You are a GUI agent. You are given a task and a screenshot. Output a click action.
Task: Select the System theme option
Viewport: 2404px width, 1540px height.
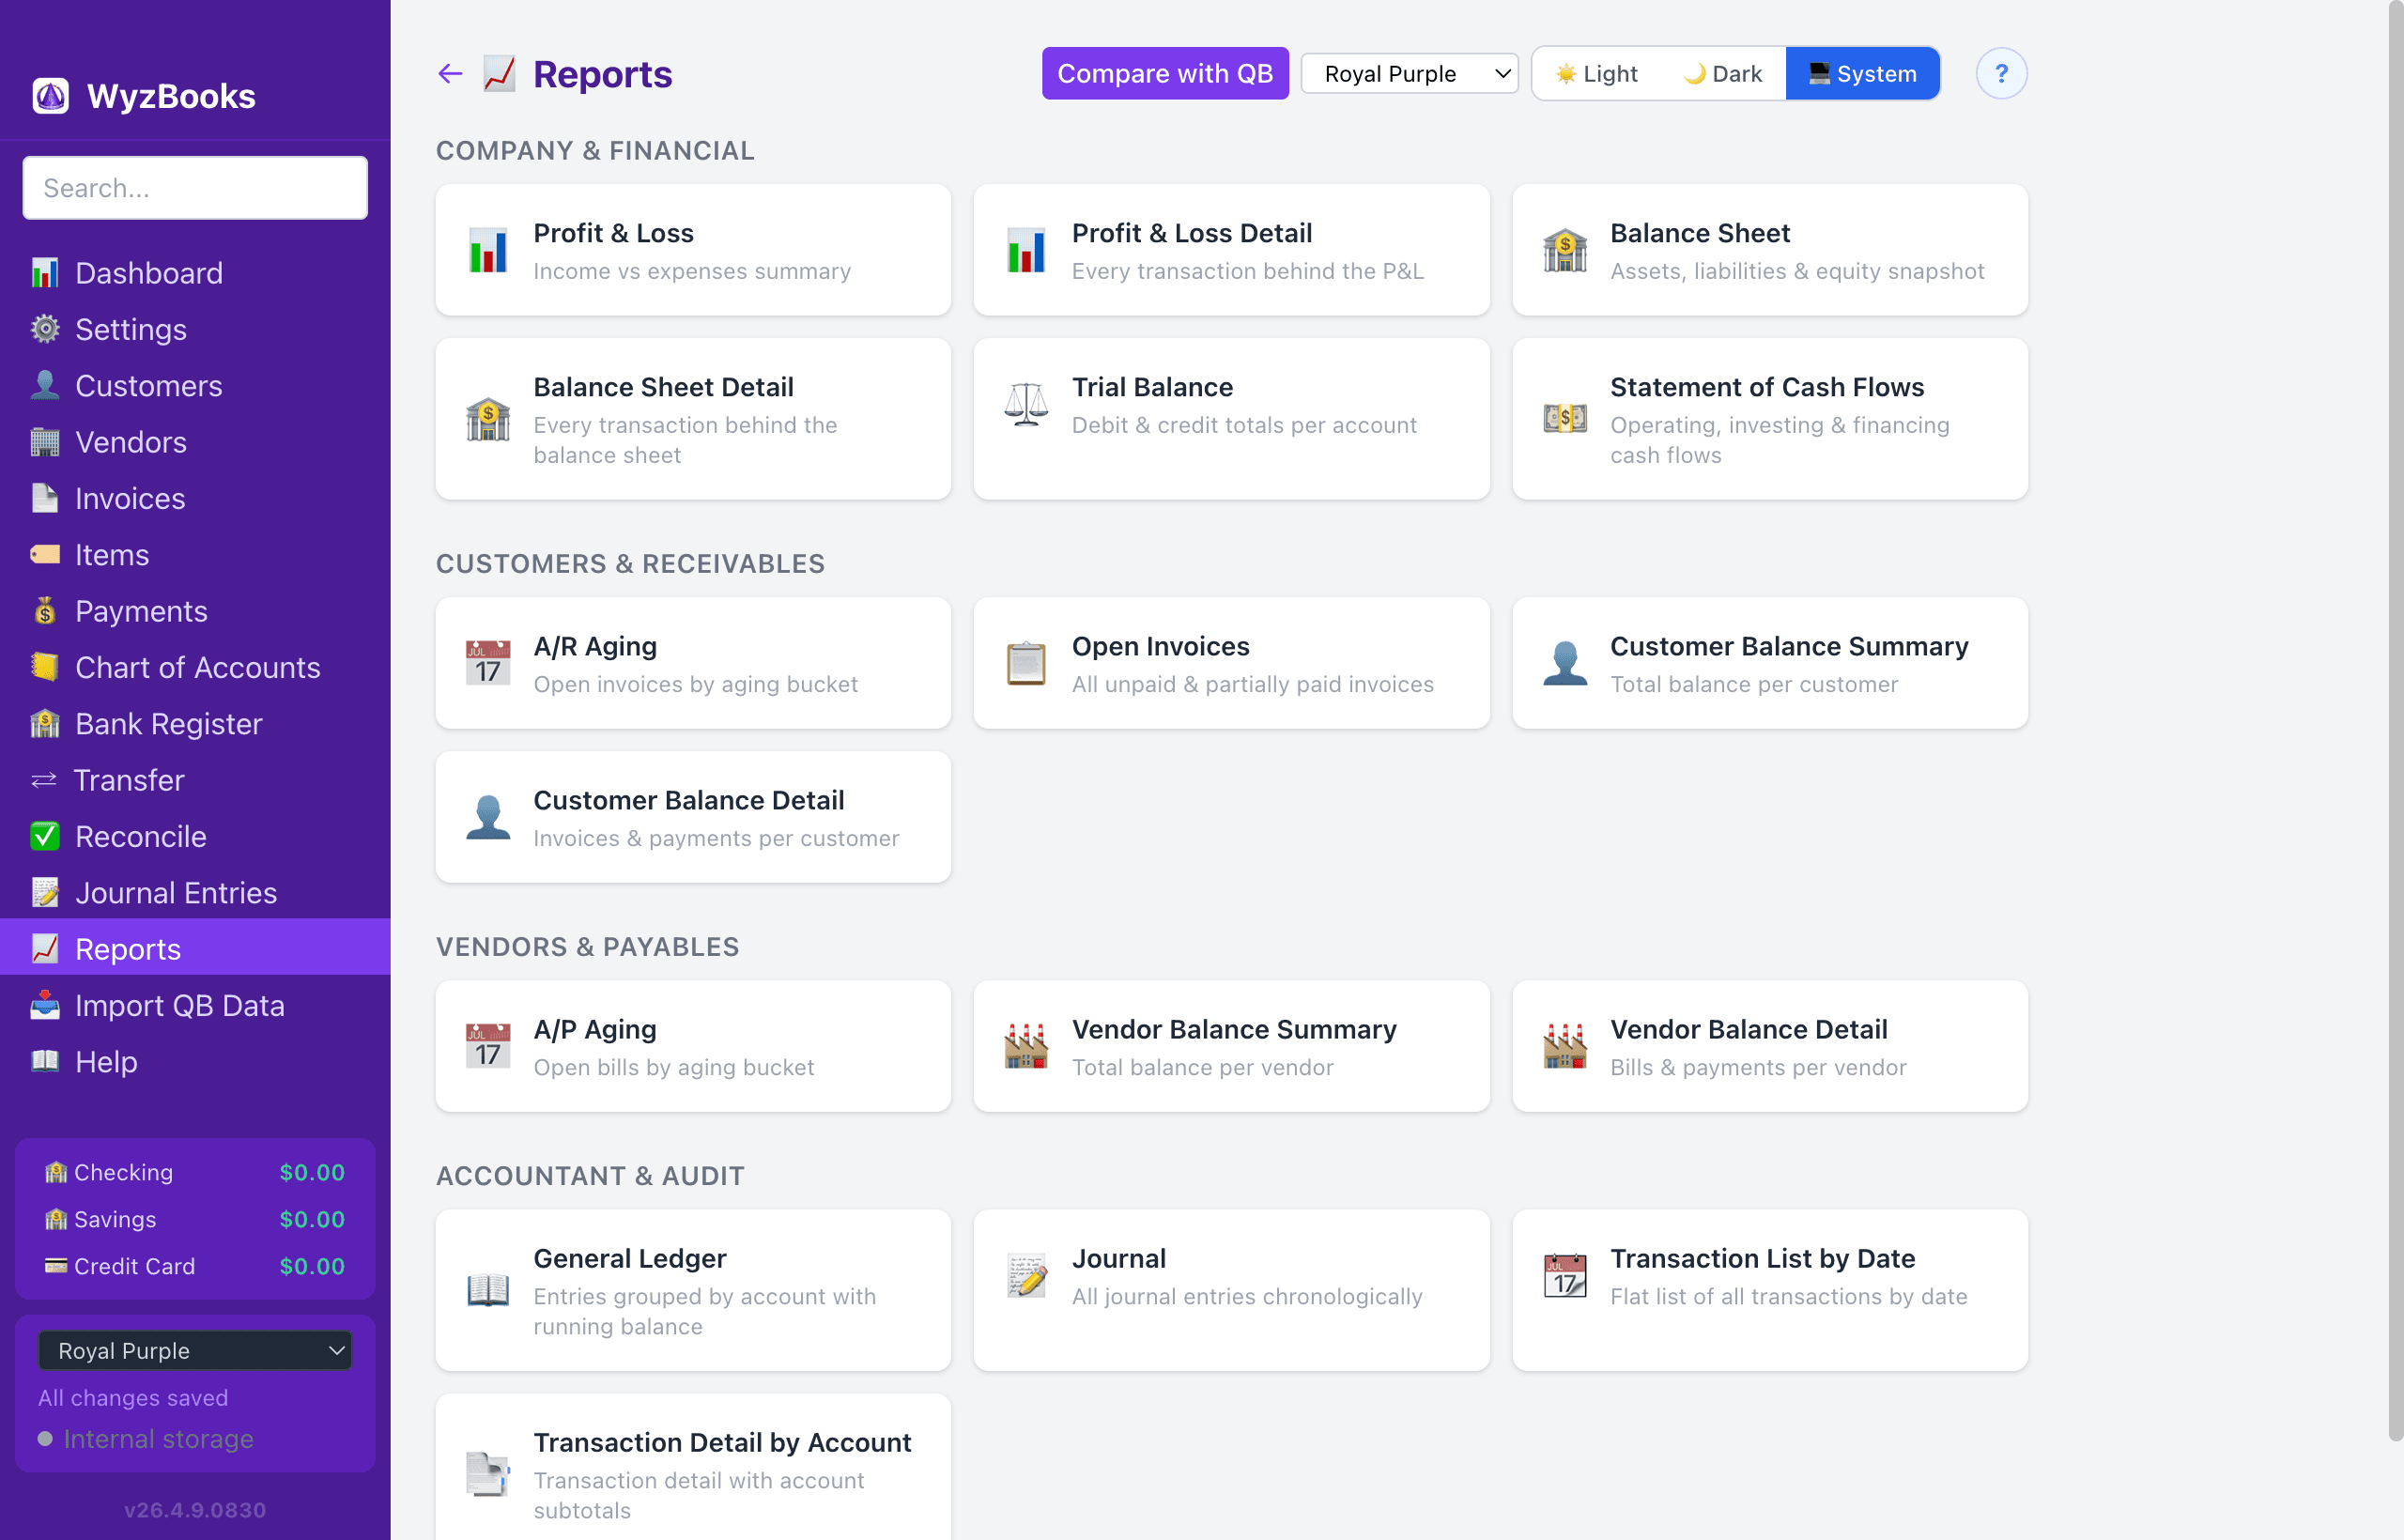tap(1861, 73)
